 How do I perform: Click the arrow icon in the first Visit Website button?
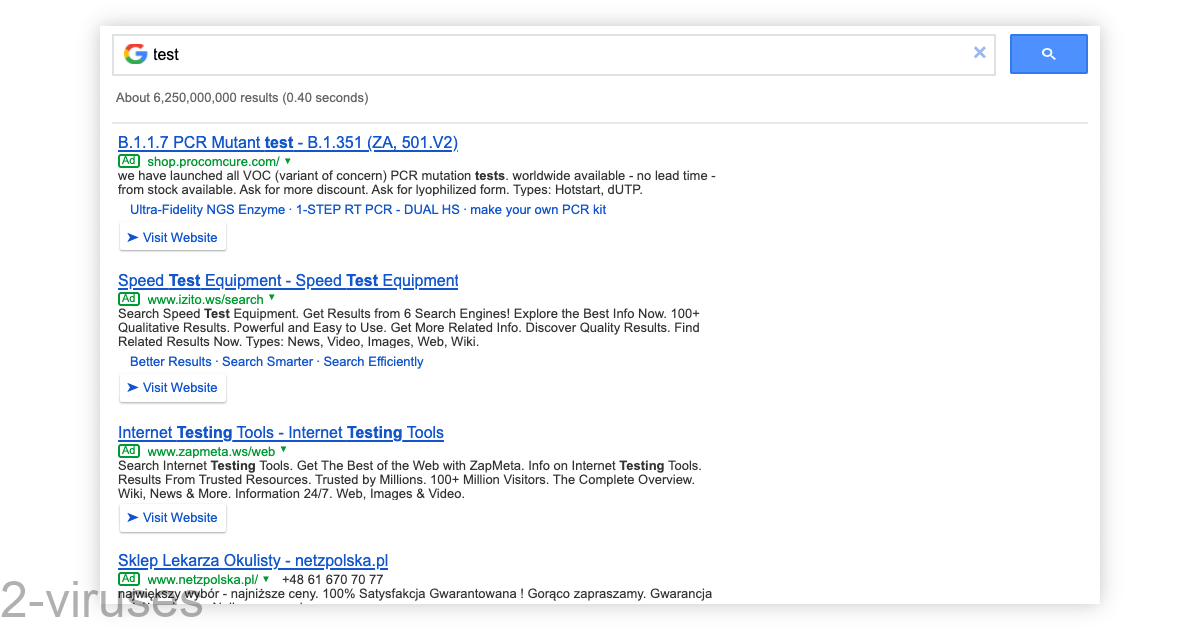point(135,237)
